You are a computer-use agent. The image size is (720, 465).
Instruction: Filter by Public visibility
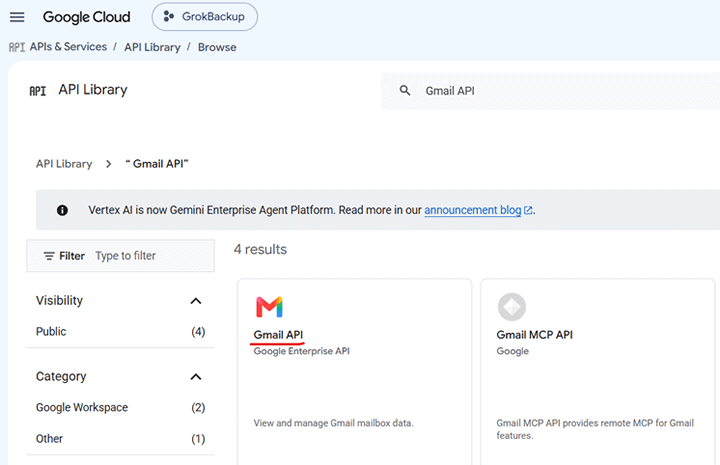[120, 331]
